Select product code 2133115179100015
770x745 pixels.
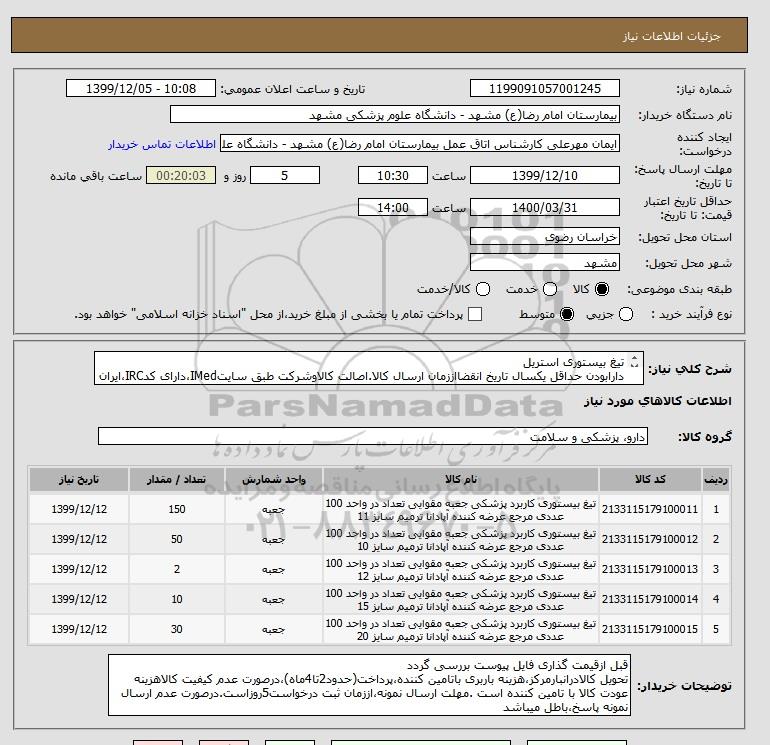pos(650,629)
